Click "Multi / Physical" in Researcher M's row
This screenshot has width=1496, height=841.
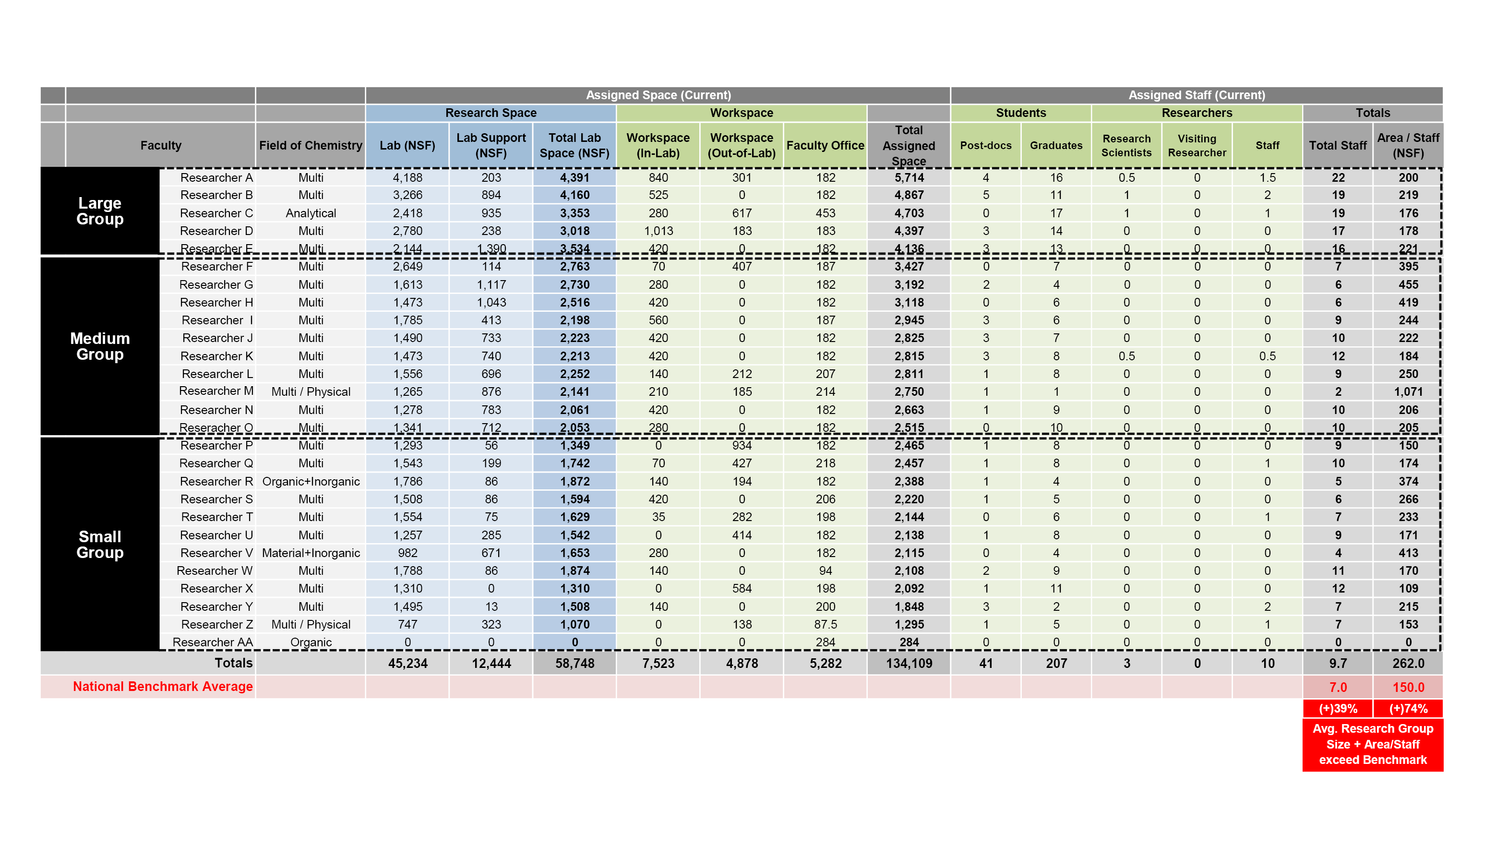(x=310, y=392)
